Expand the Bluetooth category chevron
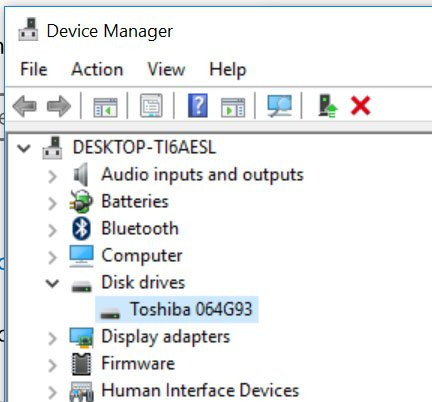 [x=52, y=230]
